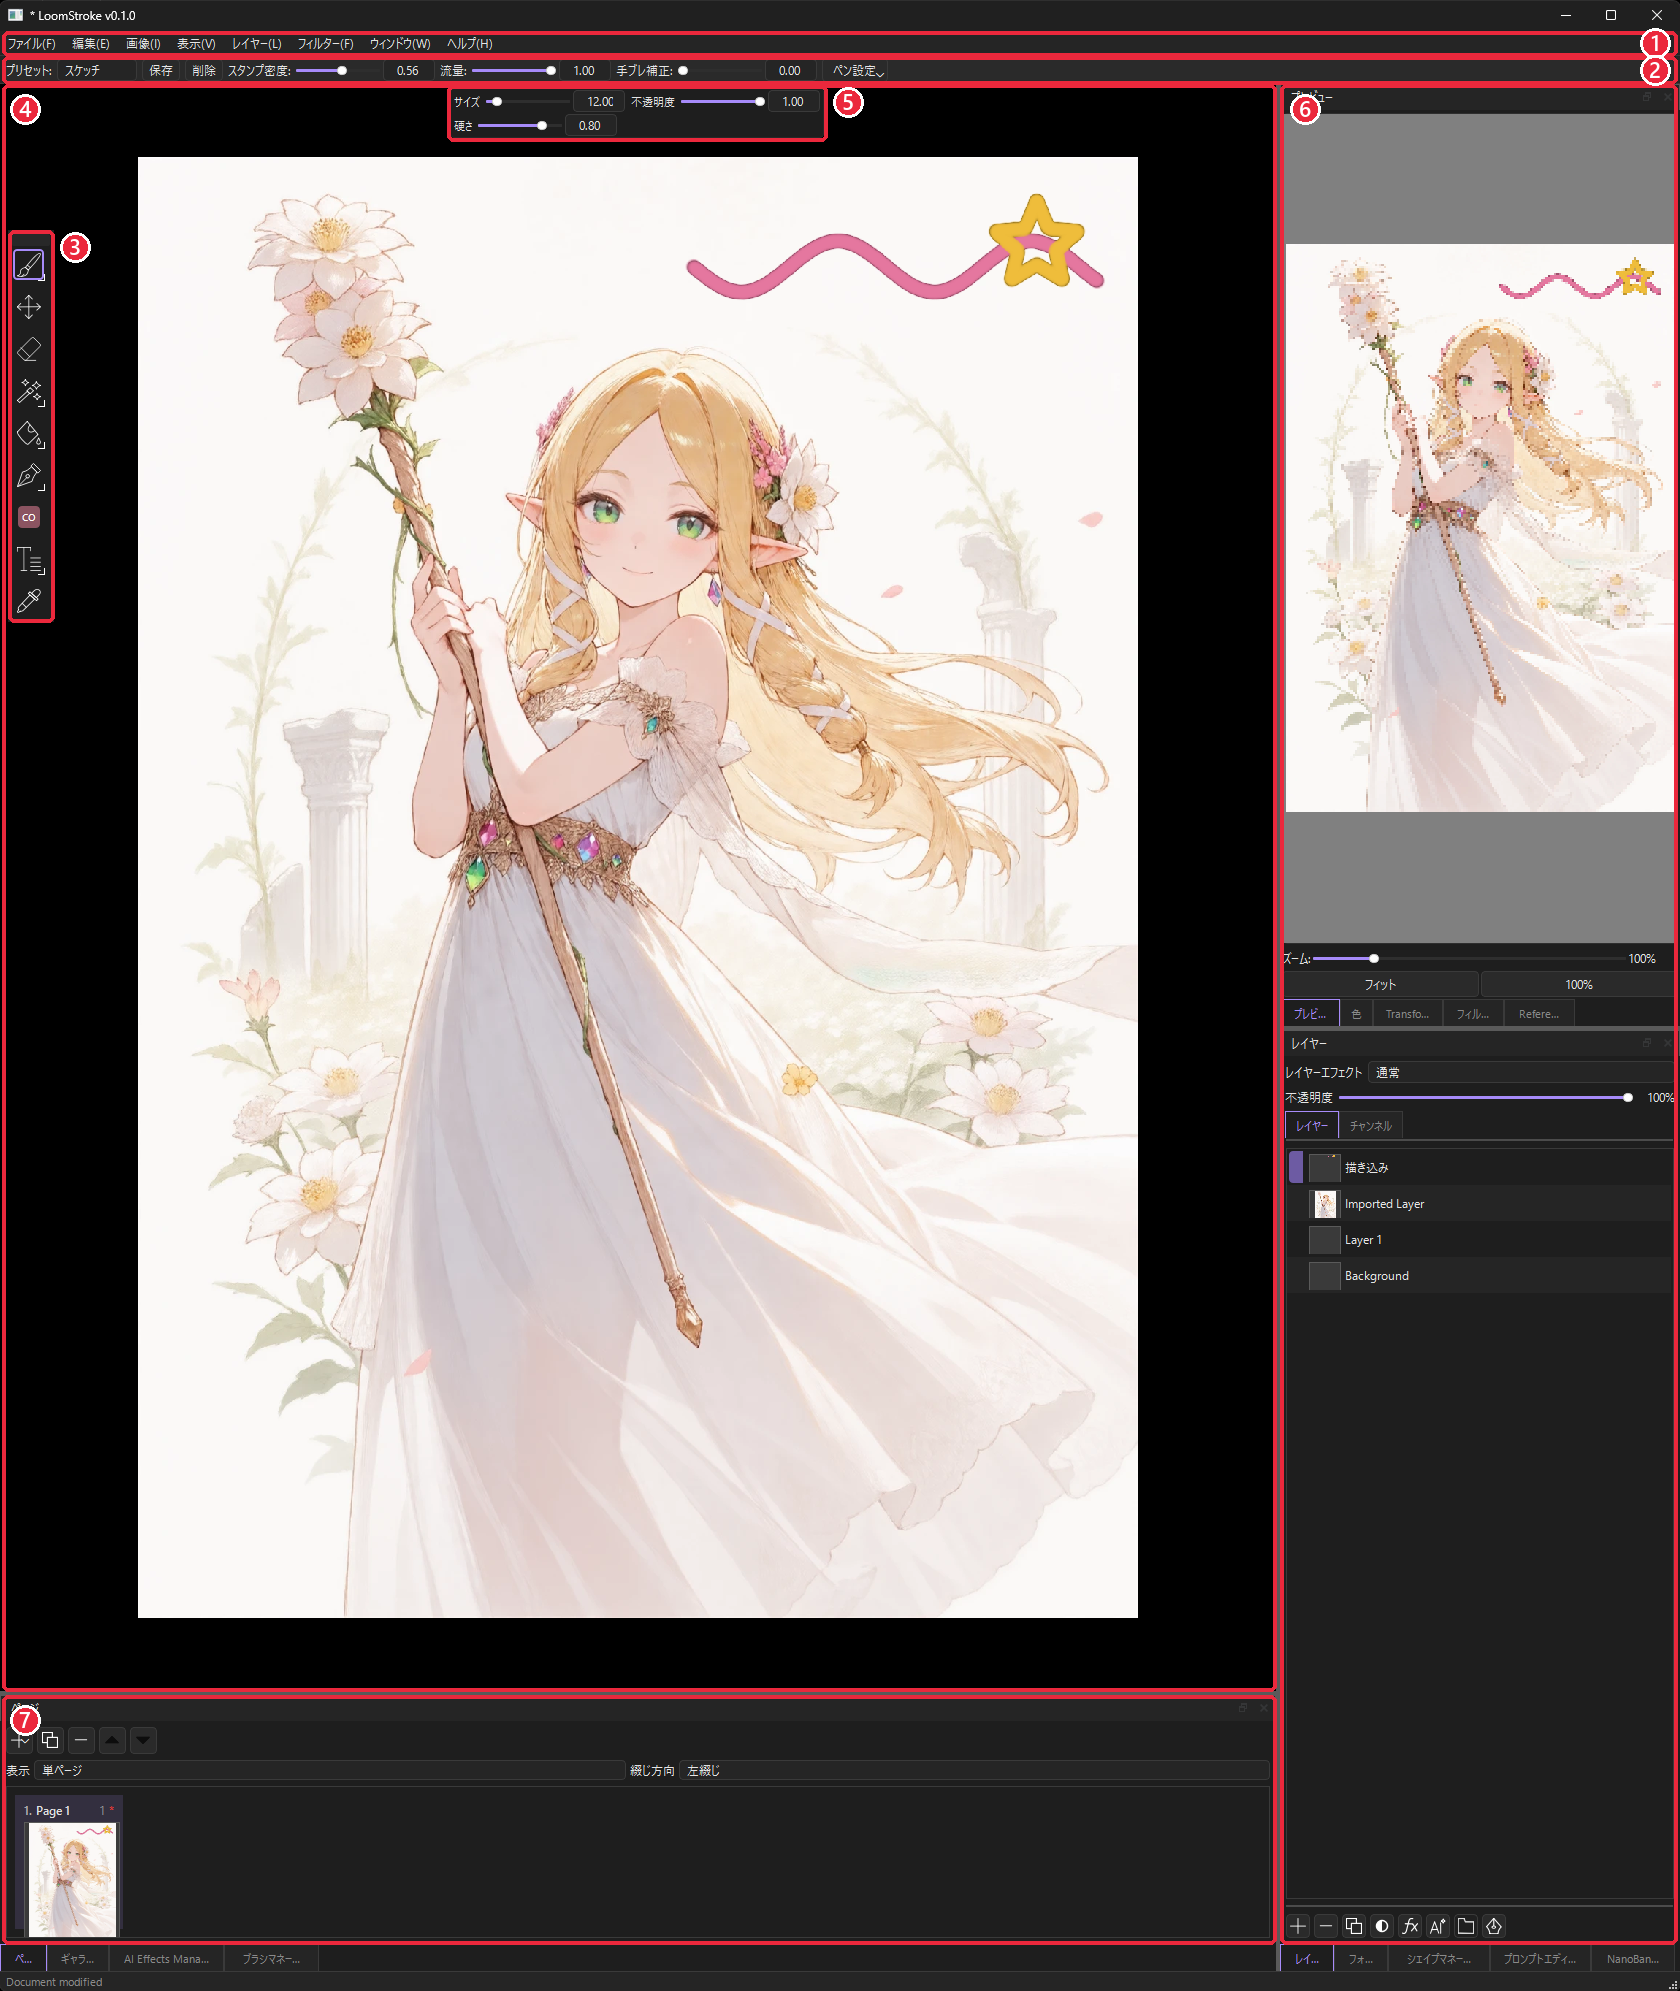Viewport: 1680px width, 1991px height.
Task: Open the レイヤー(L) menu
Action: click(x=256, y=44)
